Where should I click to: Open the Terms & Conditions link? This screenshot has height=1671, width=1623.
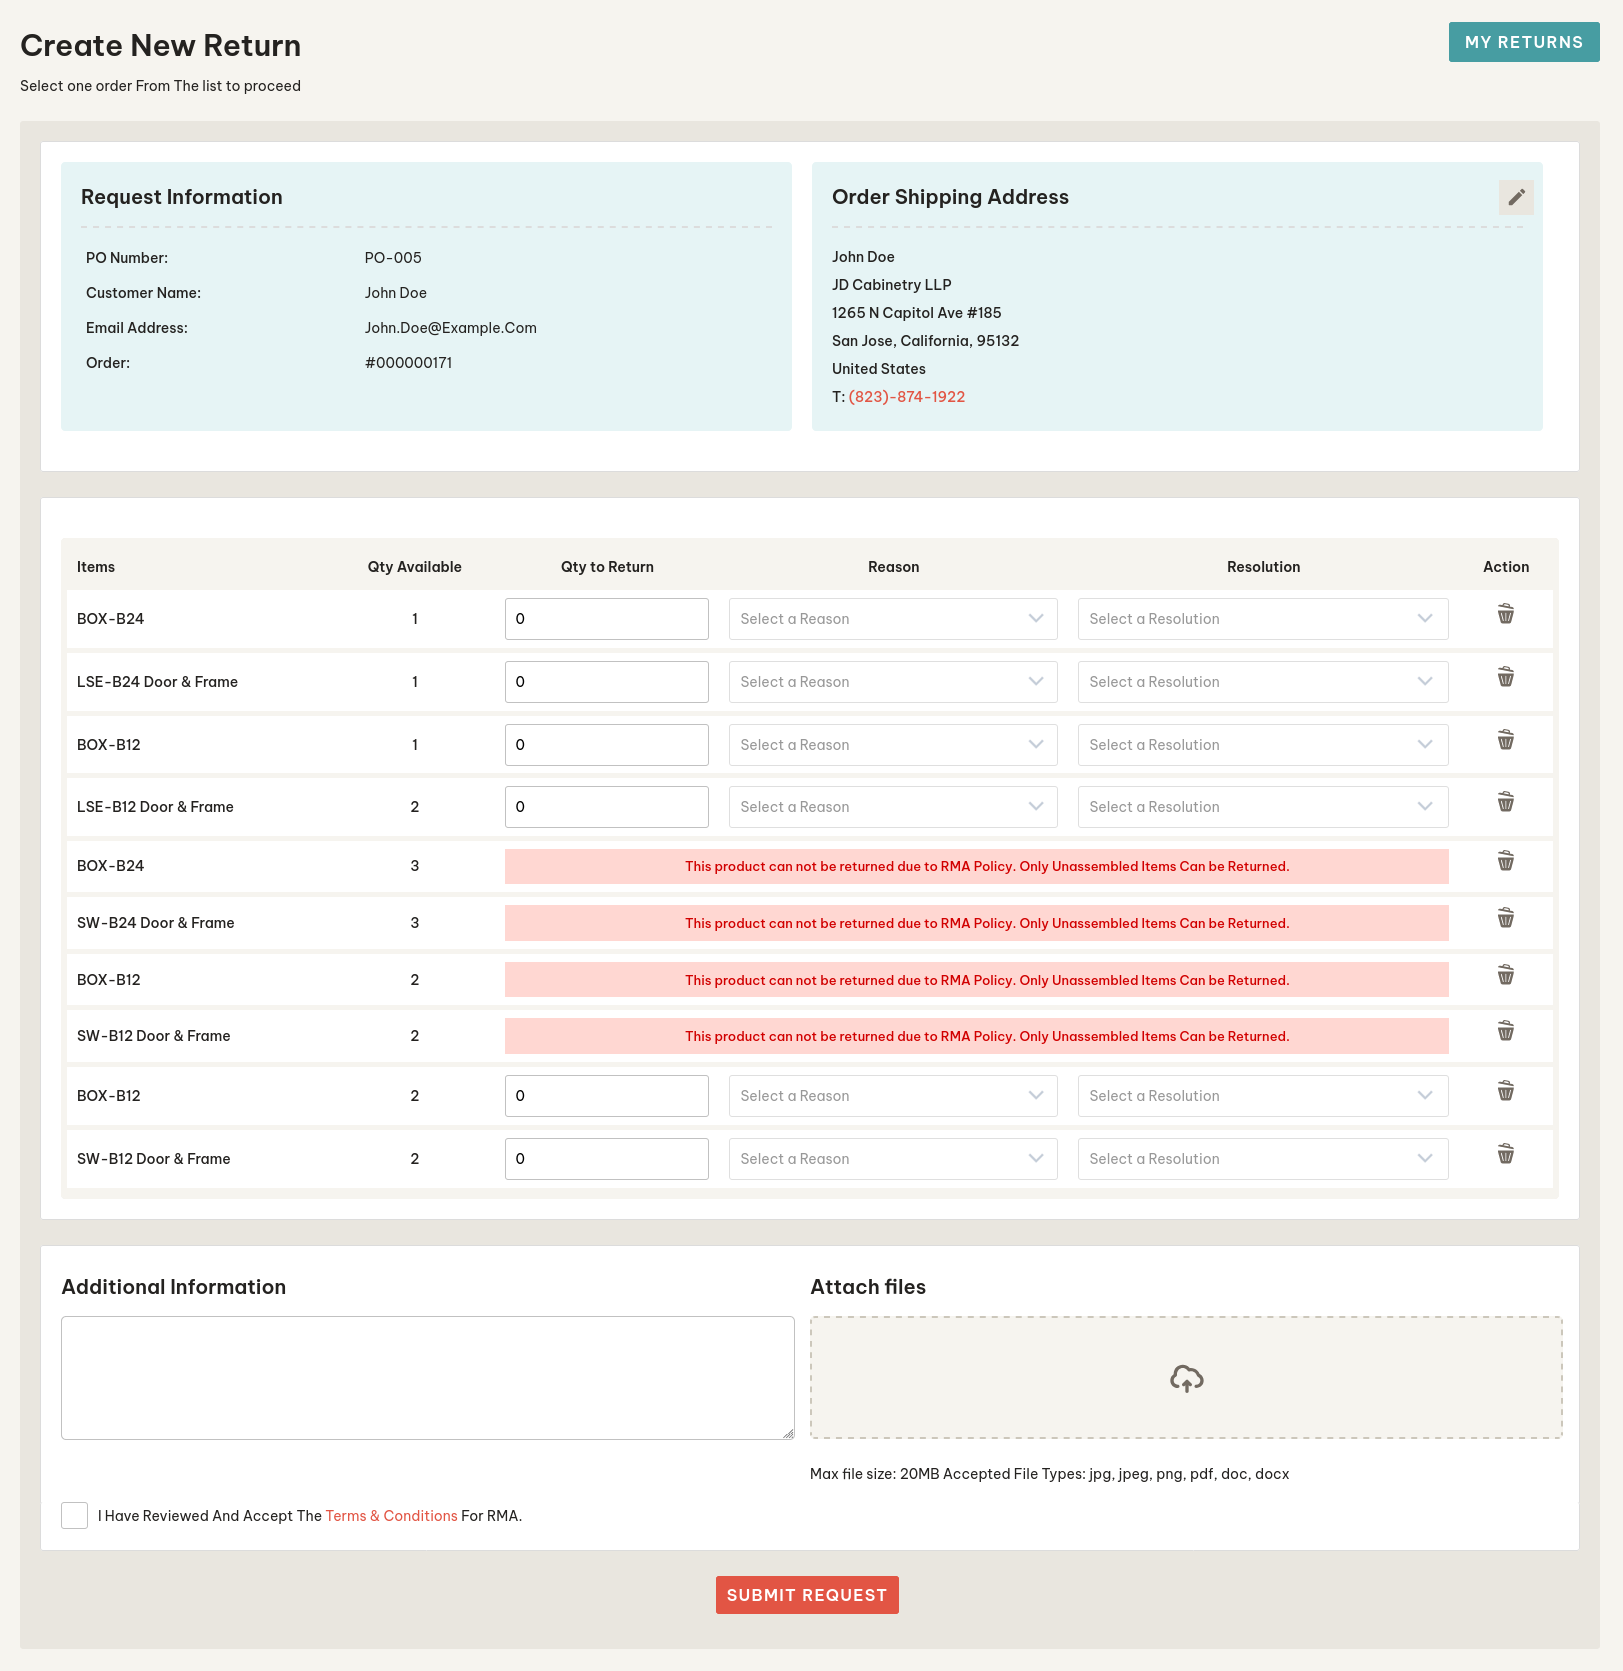tap(391, 1516)
